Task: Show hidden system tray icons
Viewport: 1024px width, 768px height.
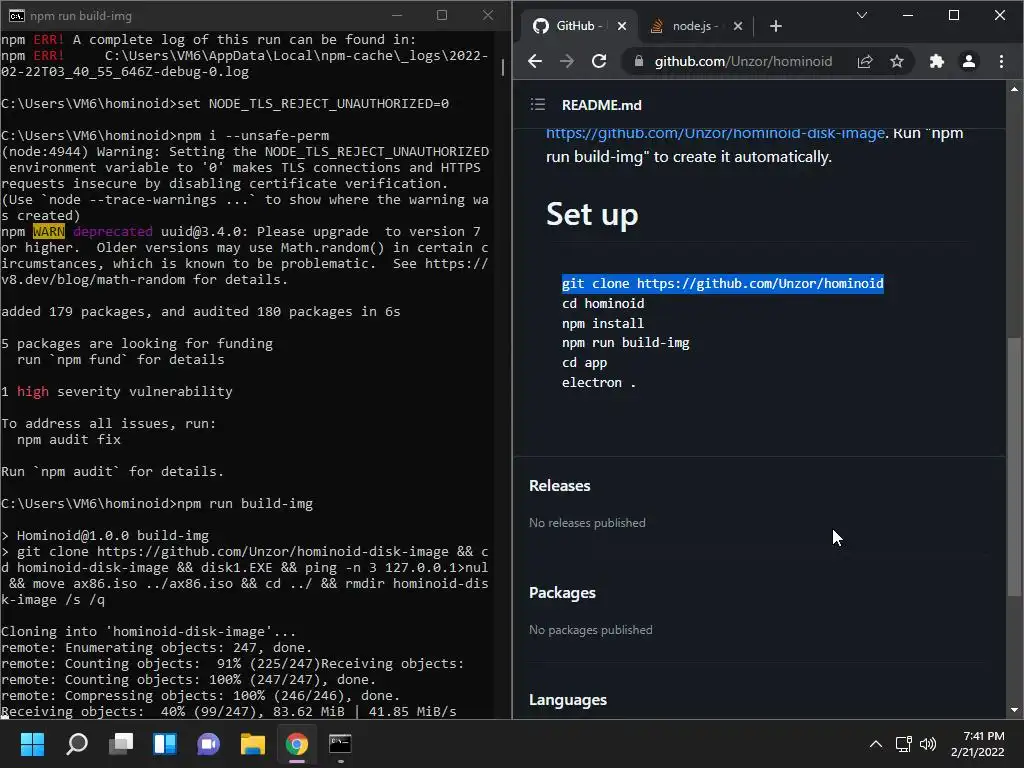Action: pos(876,744)
